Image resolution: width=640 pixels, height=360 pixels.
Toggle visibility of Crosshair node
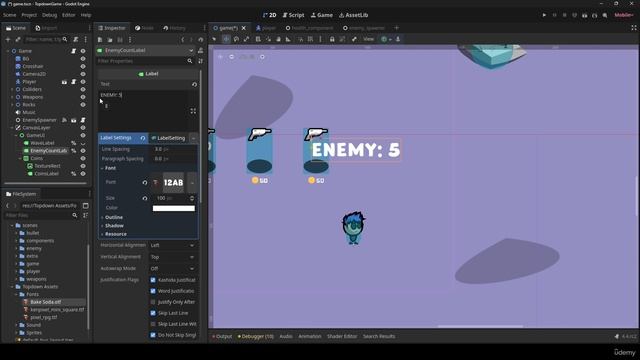[83, 67]
